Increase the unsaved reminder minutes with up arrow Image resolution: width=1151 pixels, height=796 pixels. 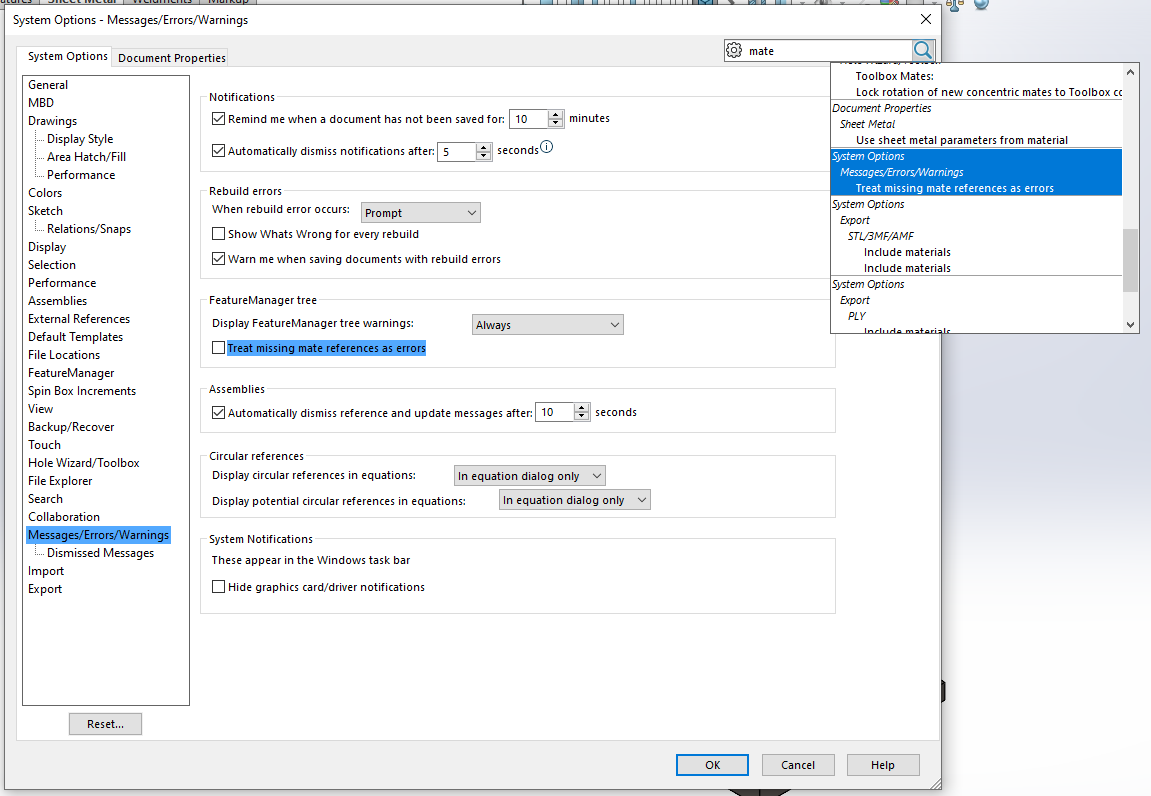pos(557,114)
